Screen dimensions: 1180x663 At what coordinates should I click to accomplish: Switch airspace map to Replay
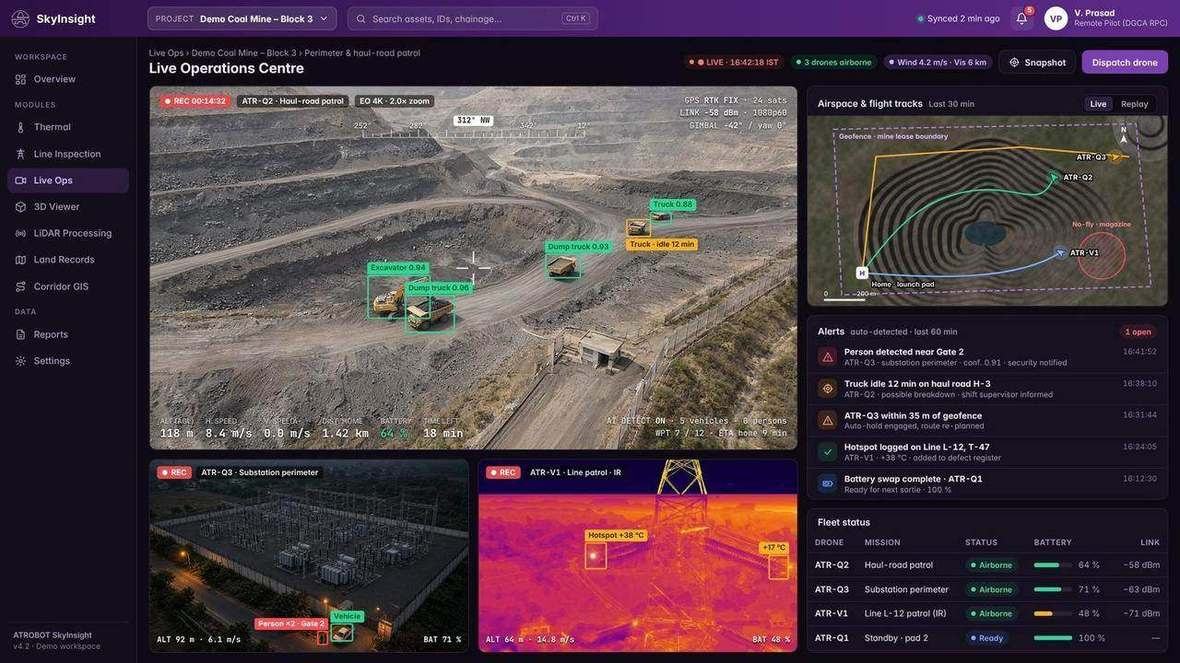(1134, 104)
